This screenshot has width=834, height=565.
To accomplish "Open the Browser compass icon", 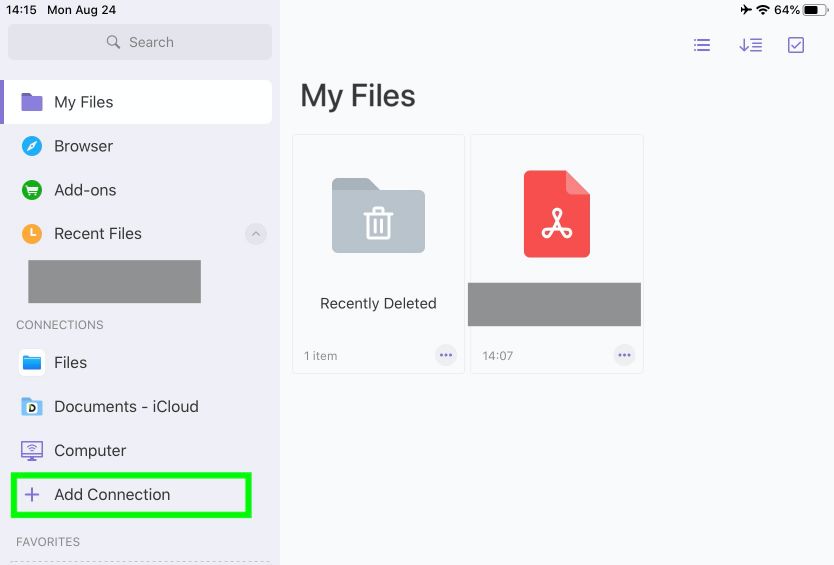I will point(32,146).
